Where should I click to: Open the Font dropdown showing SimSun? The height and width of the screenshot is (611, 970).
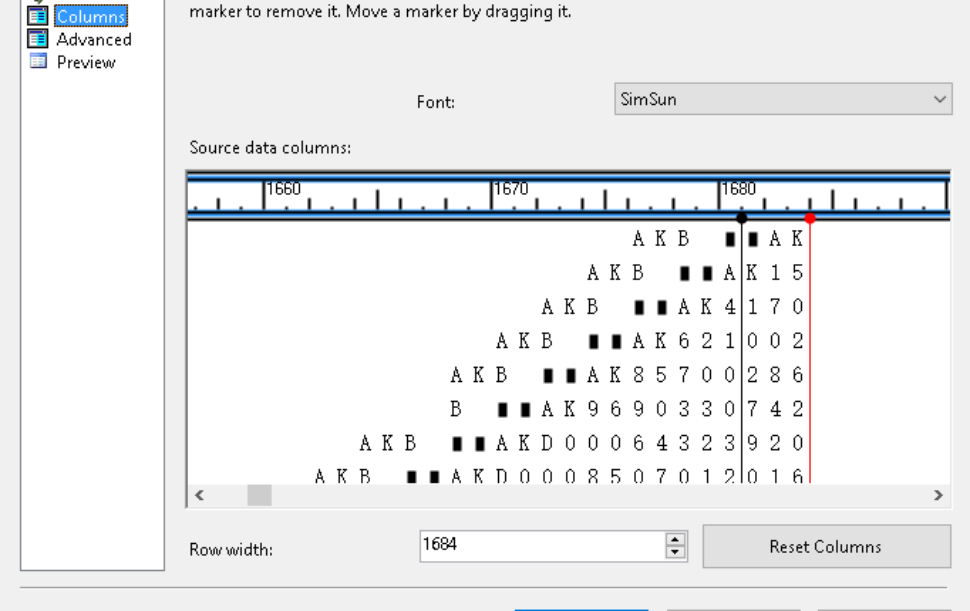coord(783,99)
